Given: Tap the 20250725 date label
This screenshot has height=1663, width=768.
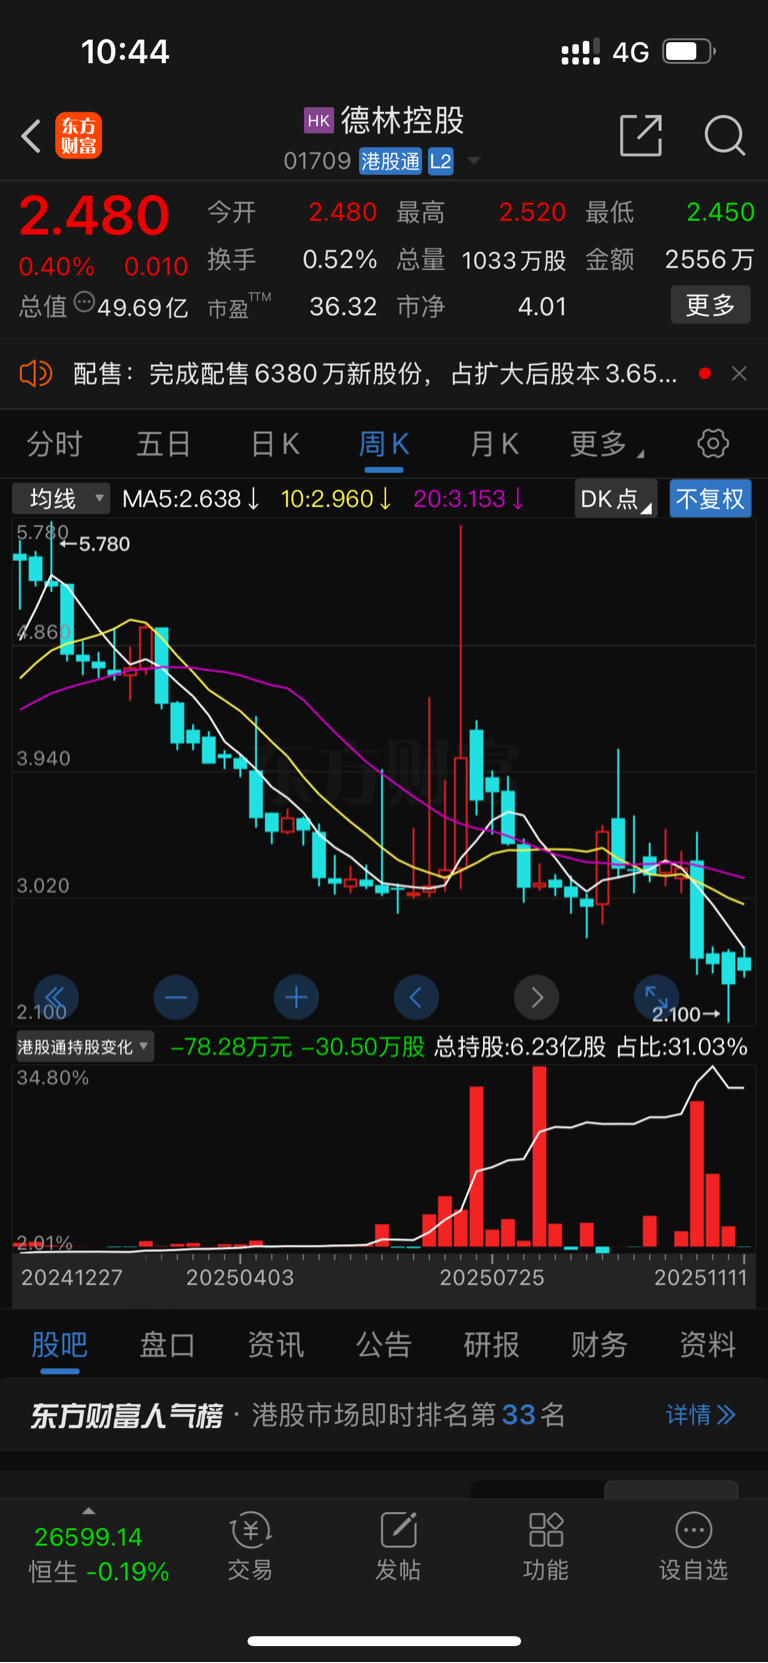Looking at the screenshot, I should (x=492, y=1278).
